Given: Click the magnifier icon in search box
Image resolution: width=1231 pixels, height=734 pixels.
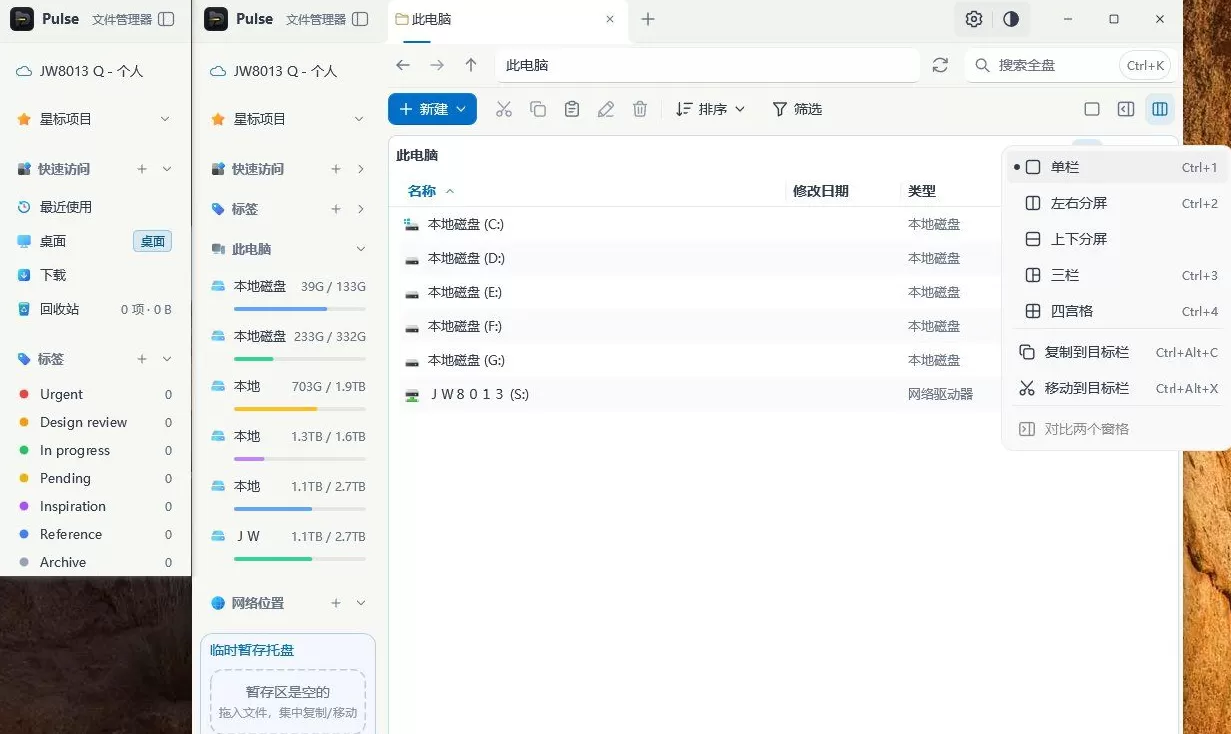Looking at the screenshot, I should [x=982, y=65].
